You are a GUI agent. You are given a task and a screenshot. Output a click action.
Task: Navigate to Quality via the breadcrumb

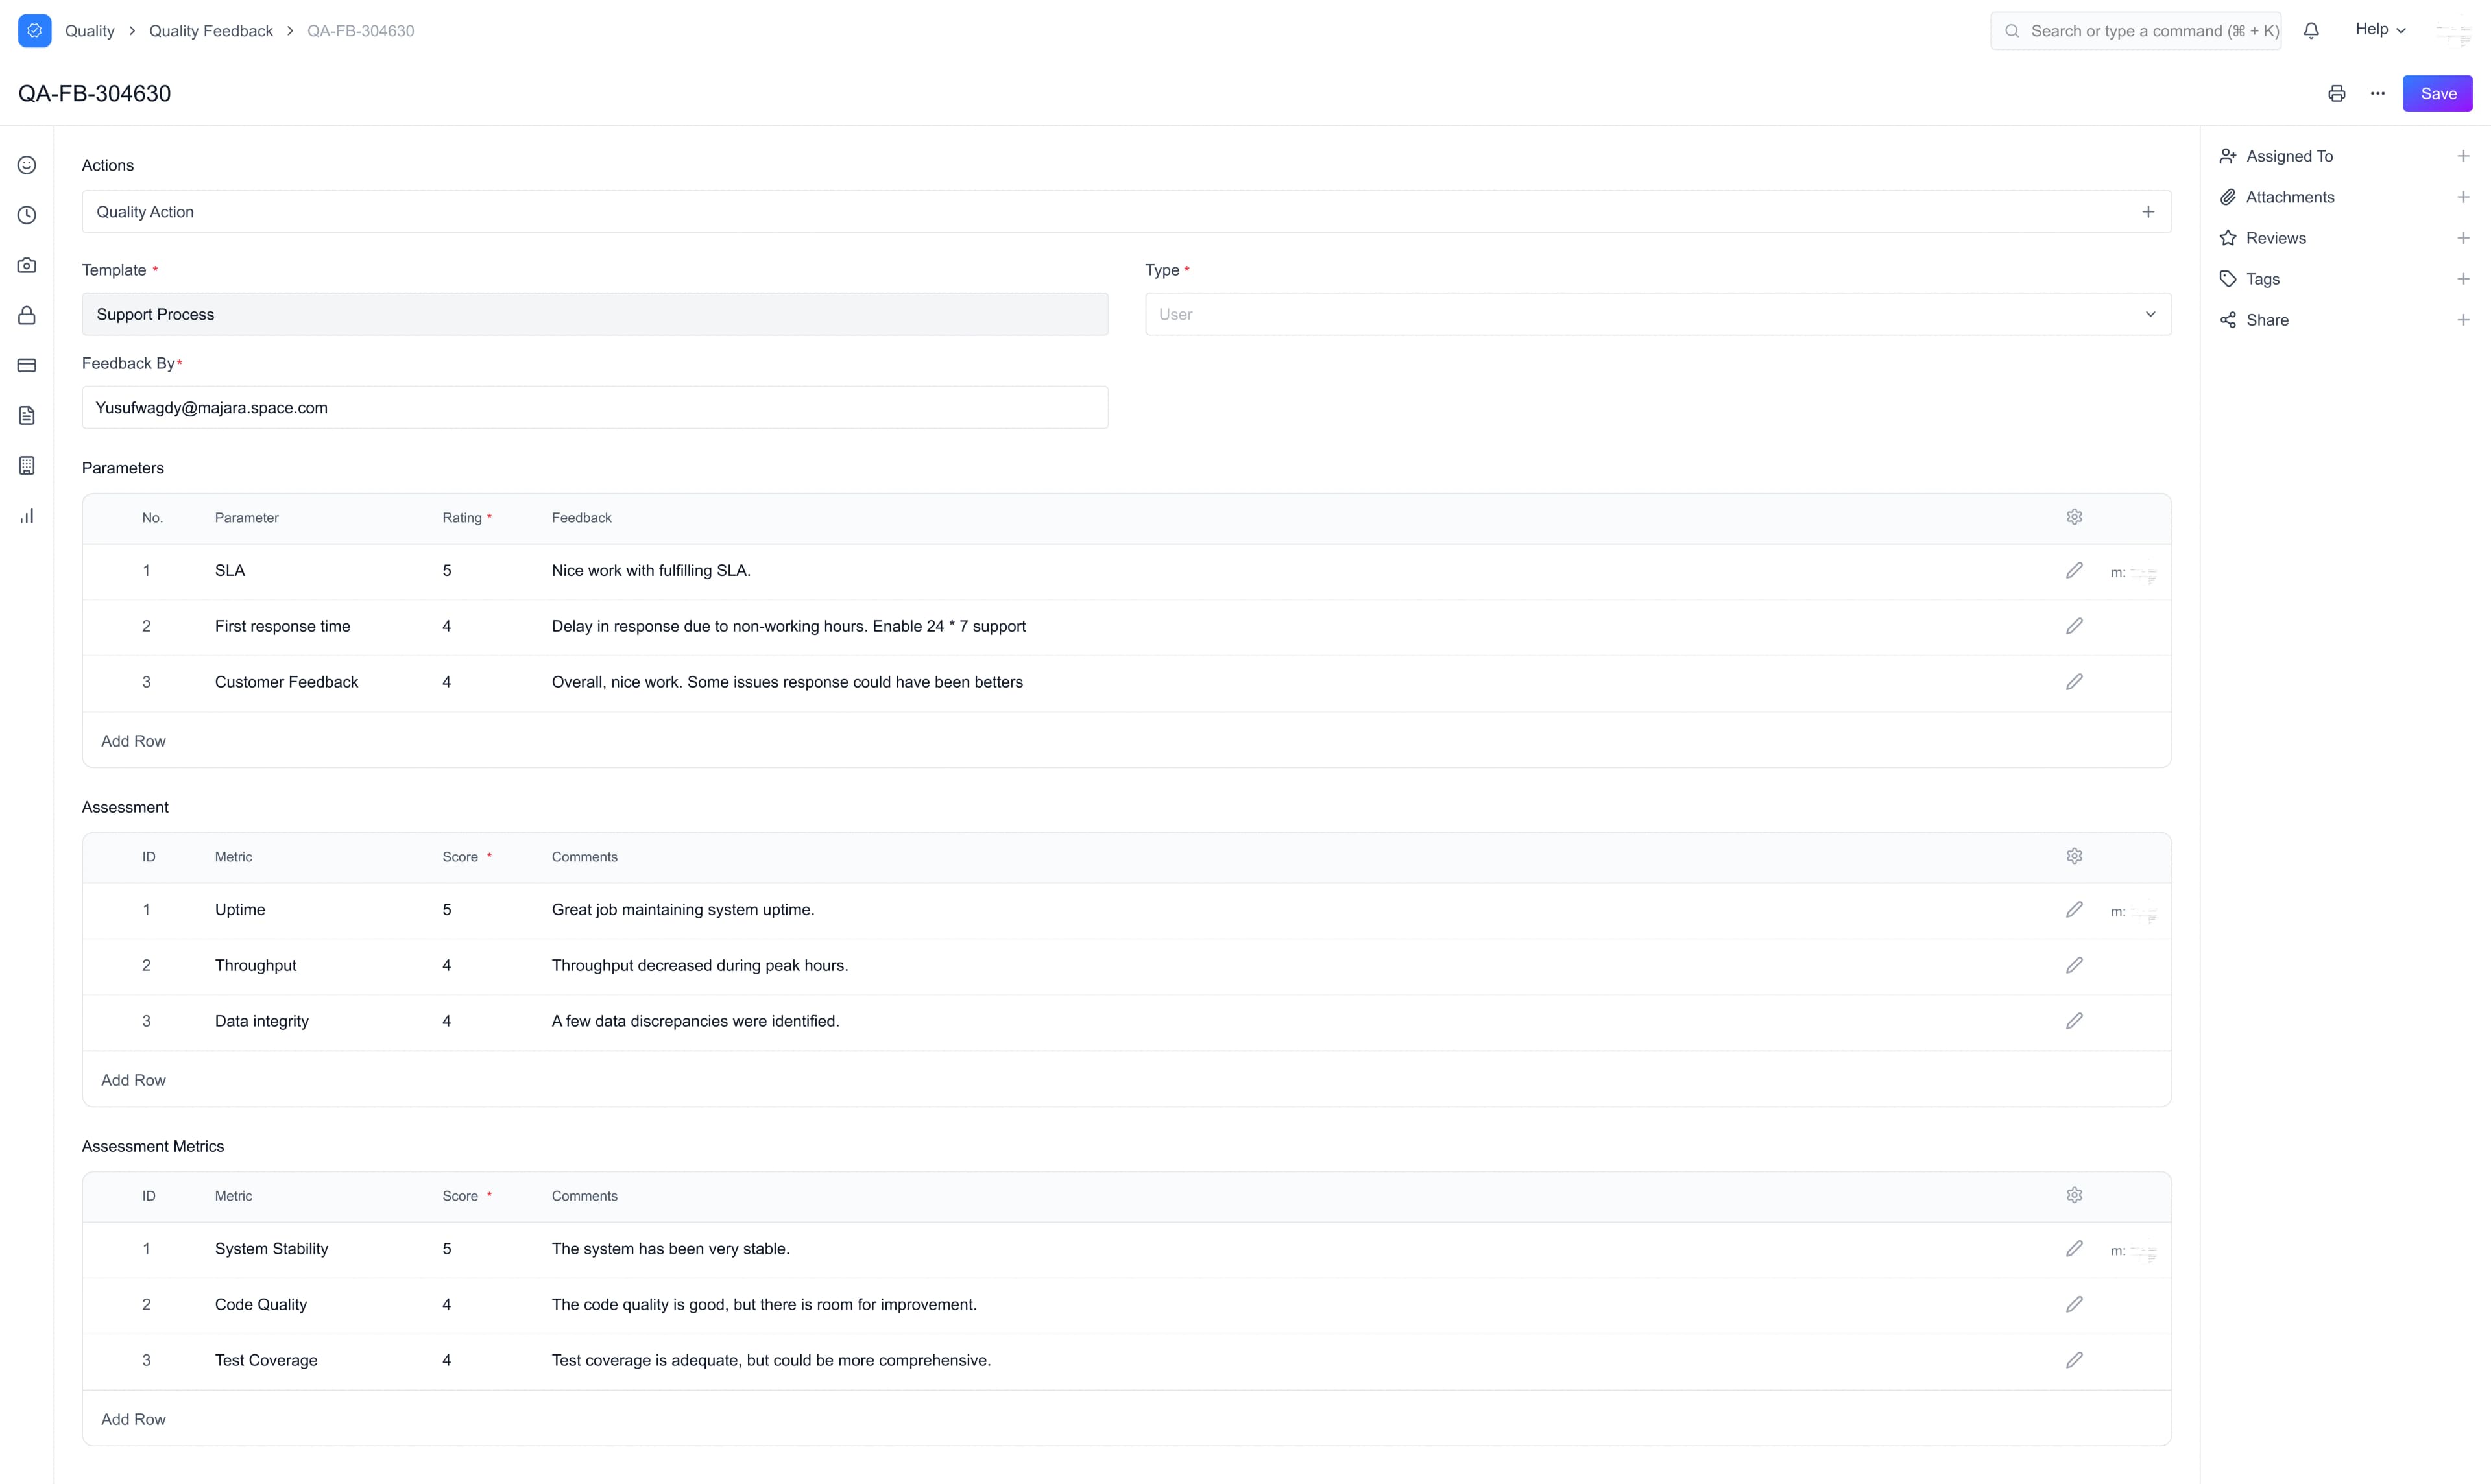tap(89, 30)
